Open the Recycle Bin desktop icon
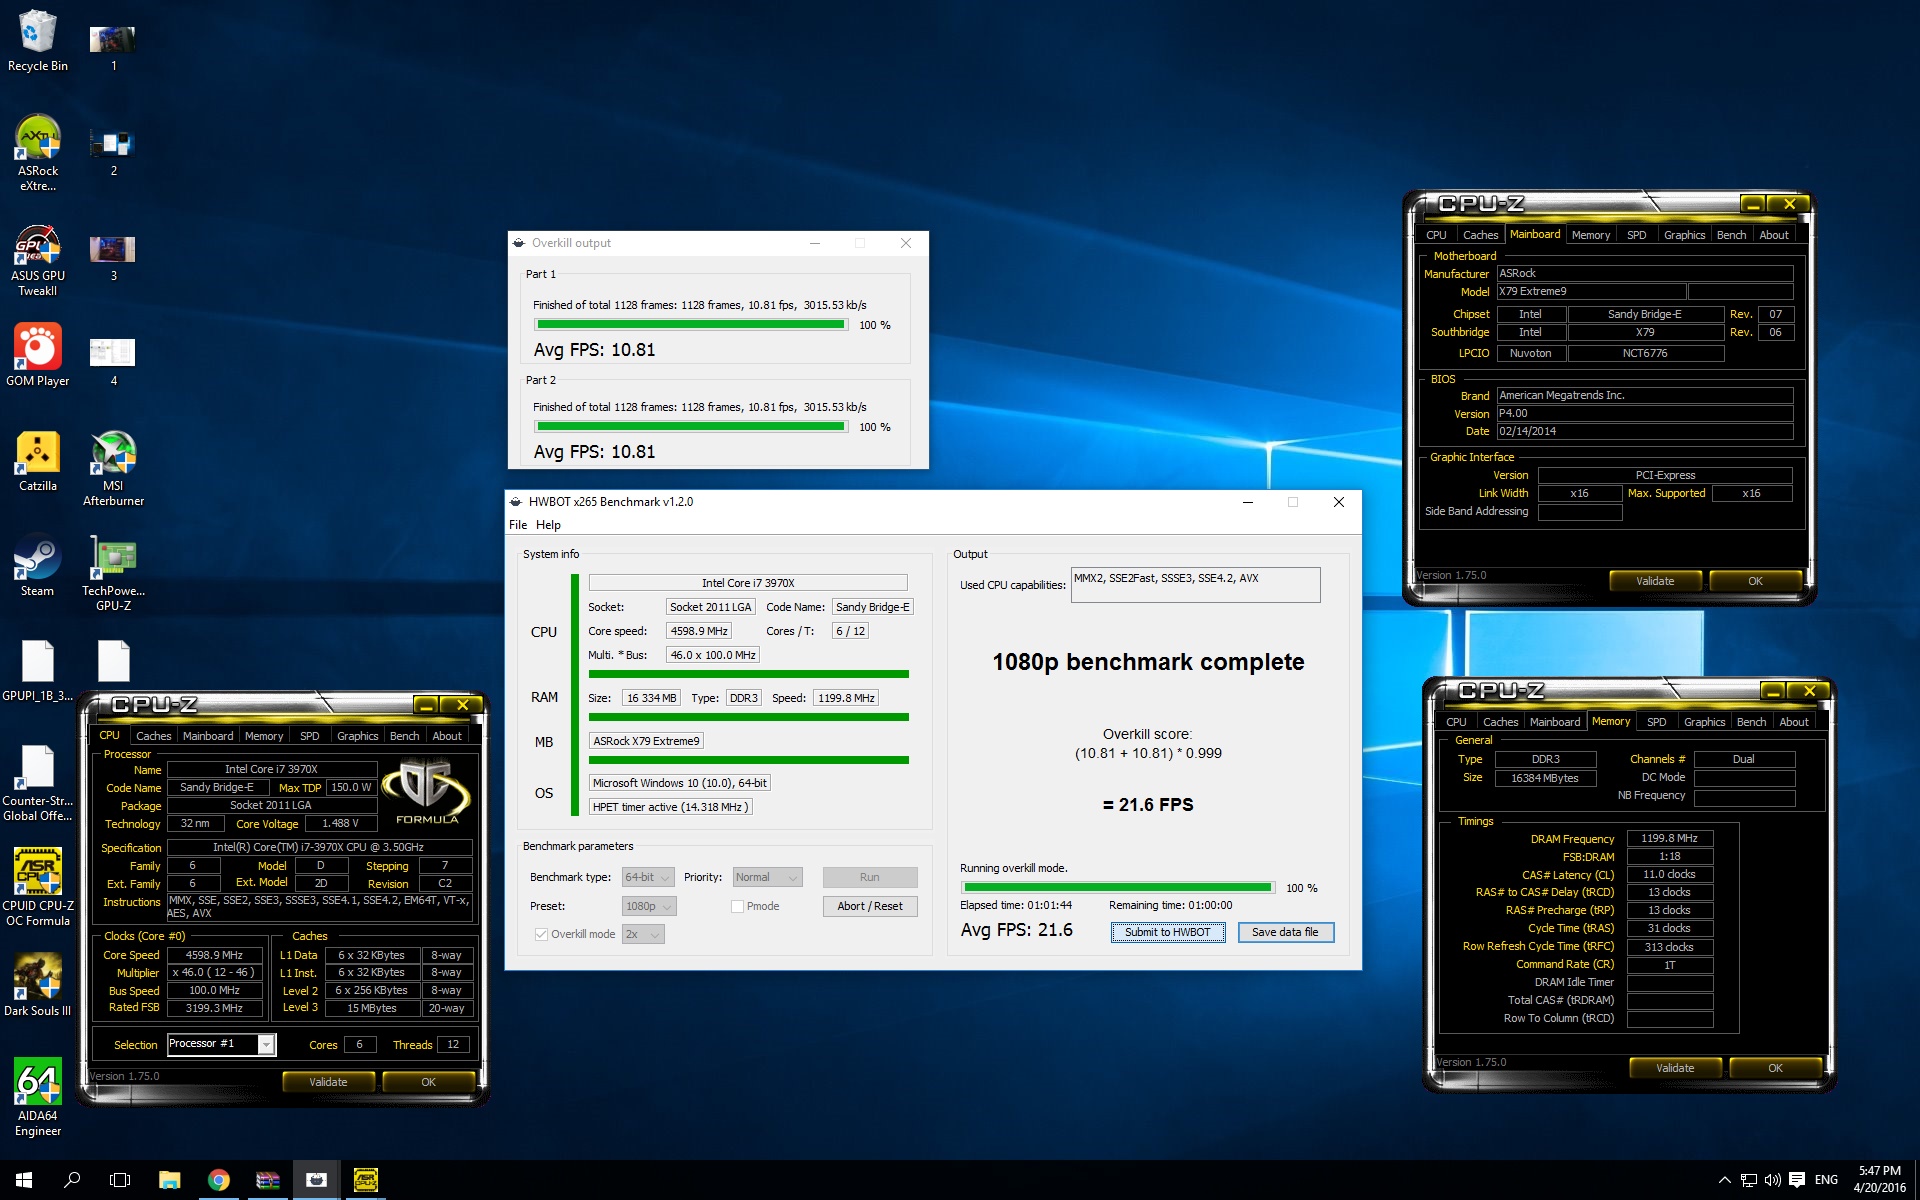This screenshot has height=1200, width=1920. coord(38,41)
